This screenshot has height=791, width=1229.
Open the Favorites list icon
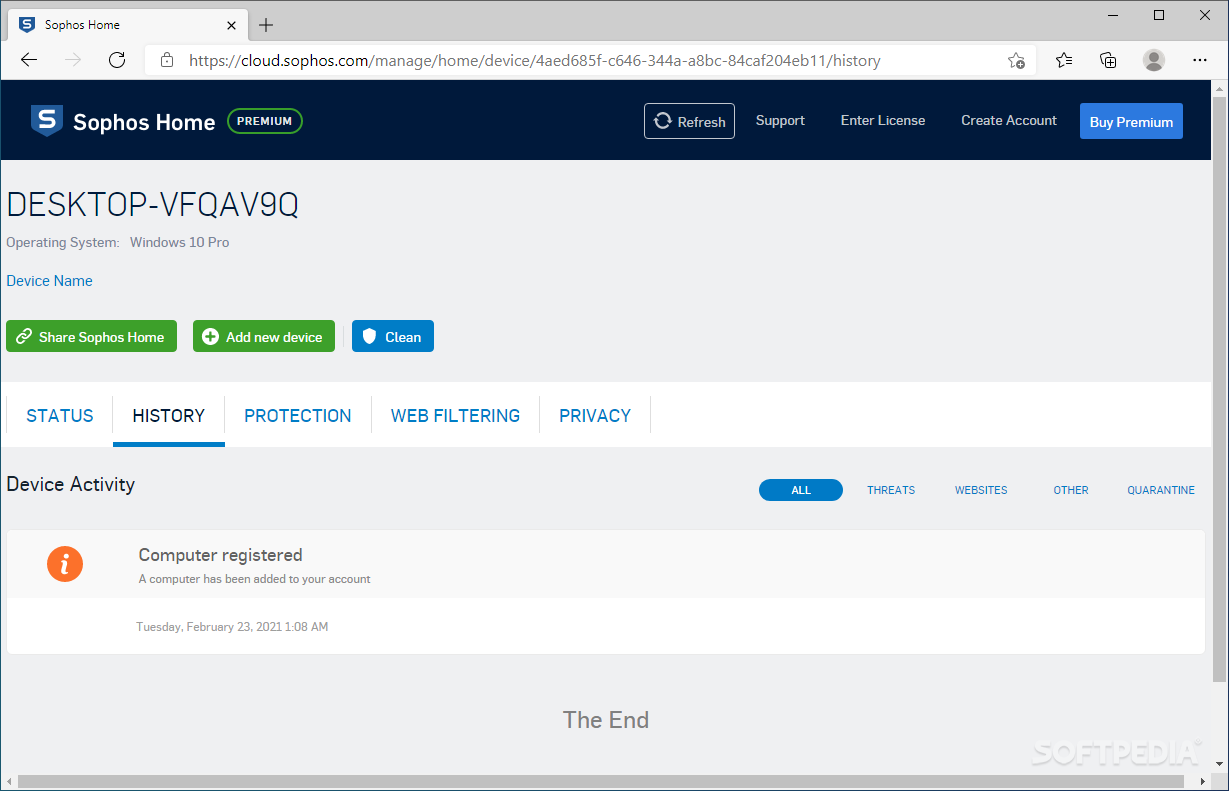click(x=1064, y=60)
